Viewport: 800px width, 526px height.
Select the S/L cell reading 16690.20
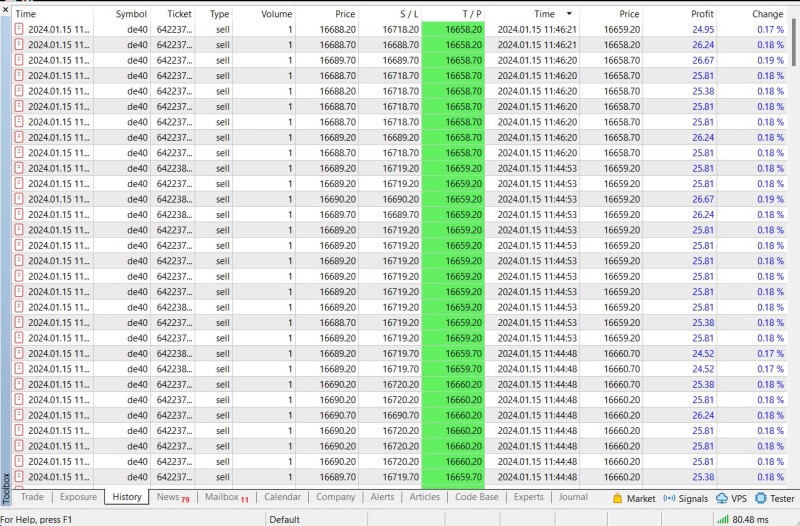(401, 199)
